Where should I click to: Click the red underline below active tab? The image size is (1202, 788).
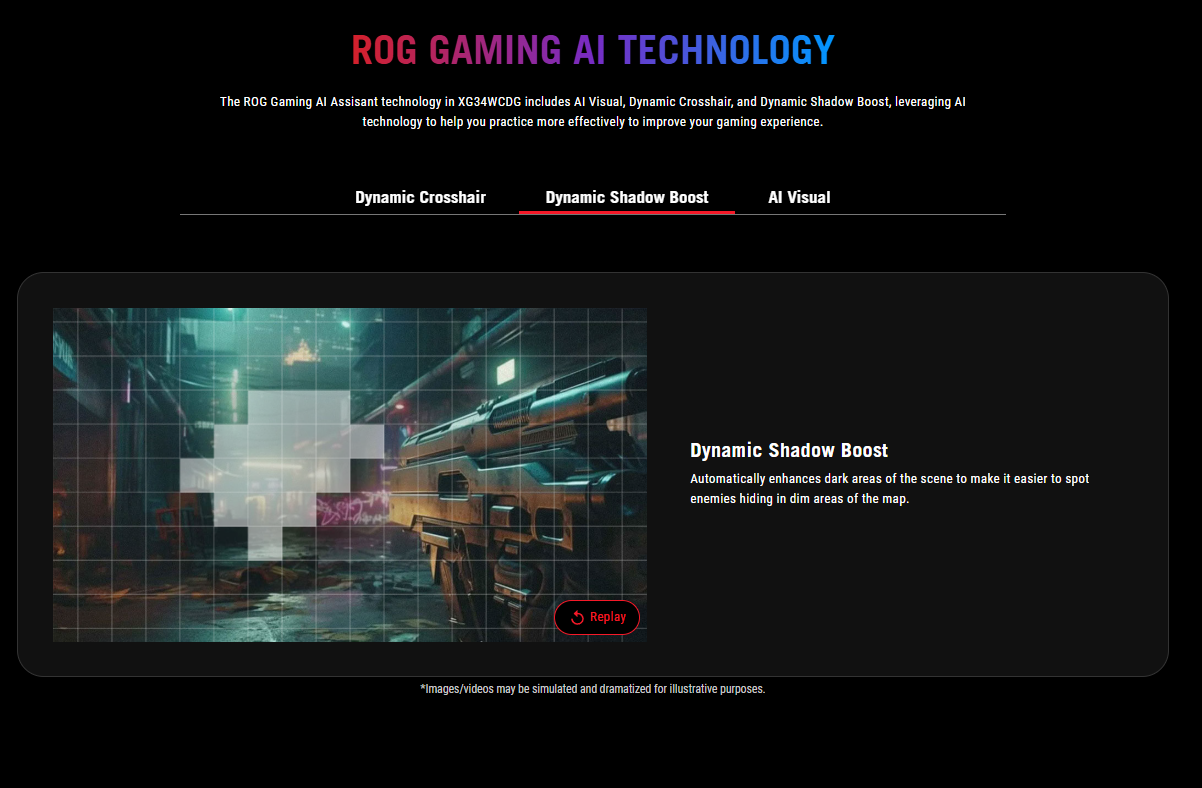(x=626, y=212)
